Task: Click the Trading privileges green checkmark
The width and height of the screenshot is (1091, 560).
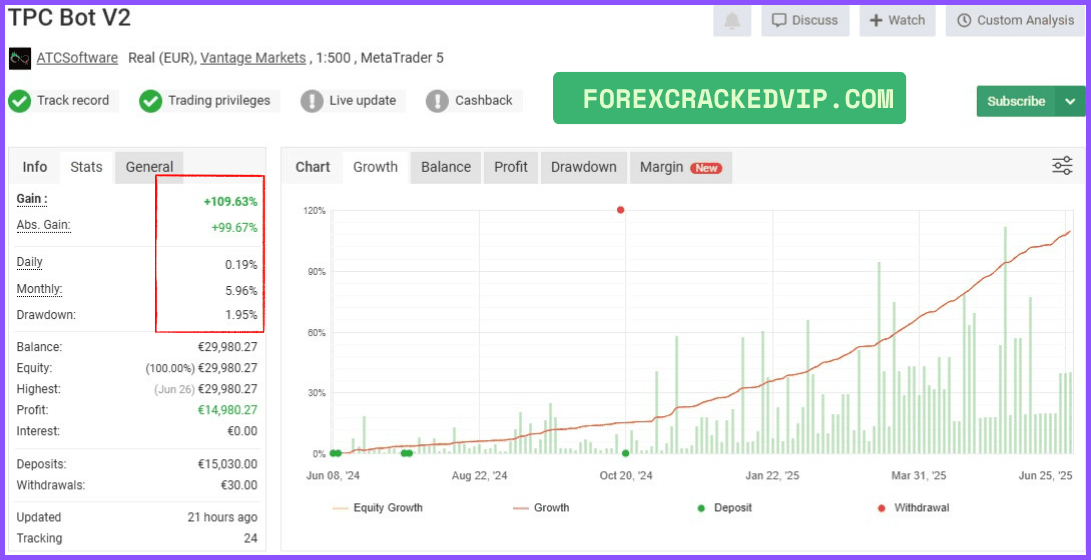Action: (150, 101)
